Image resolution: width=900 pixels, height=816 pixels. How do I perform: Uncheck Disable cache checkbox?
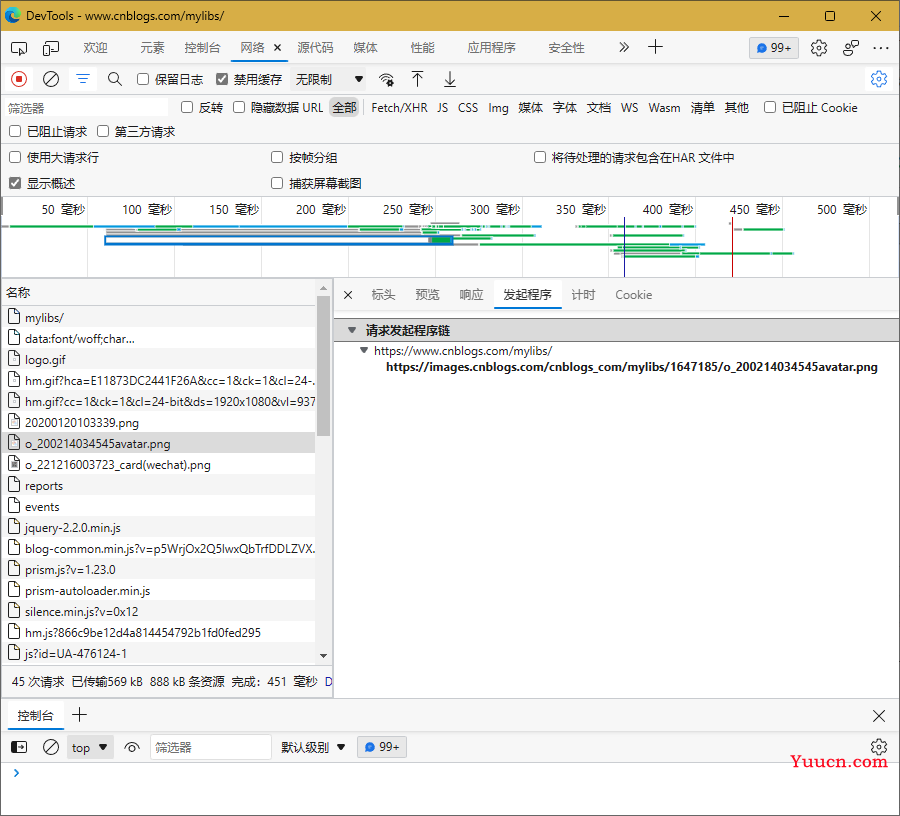222,79
